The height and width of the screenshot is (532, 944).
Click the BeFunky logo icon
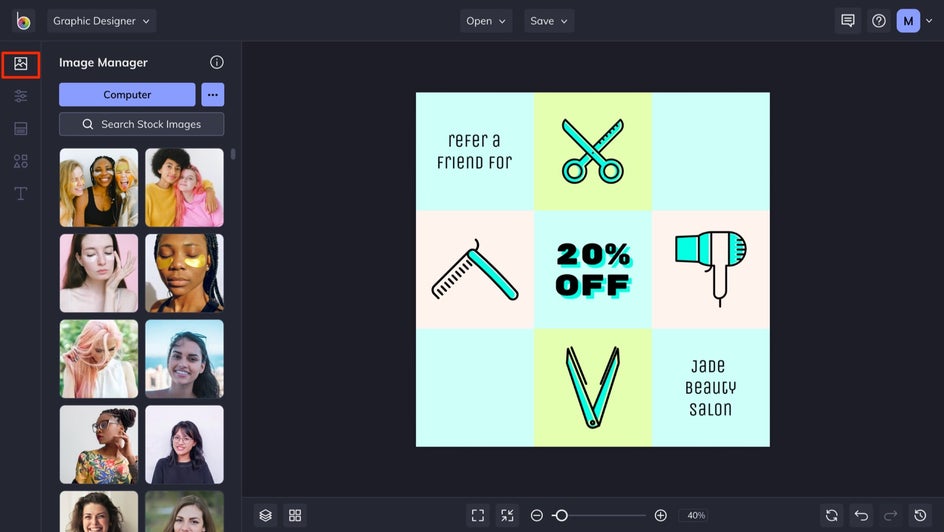[23, 21]
